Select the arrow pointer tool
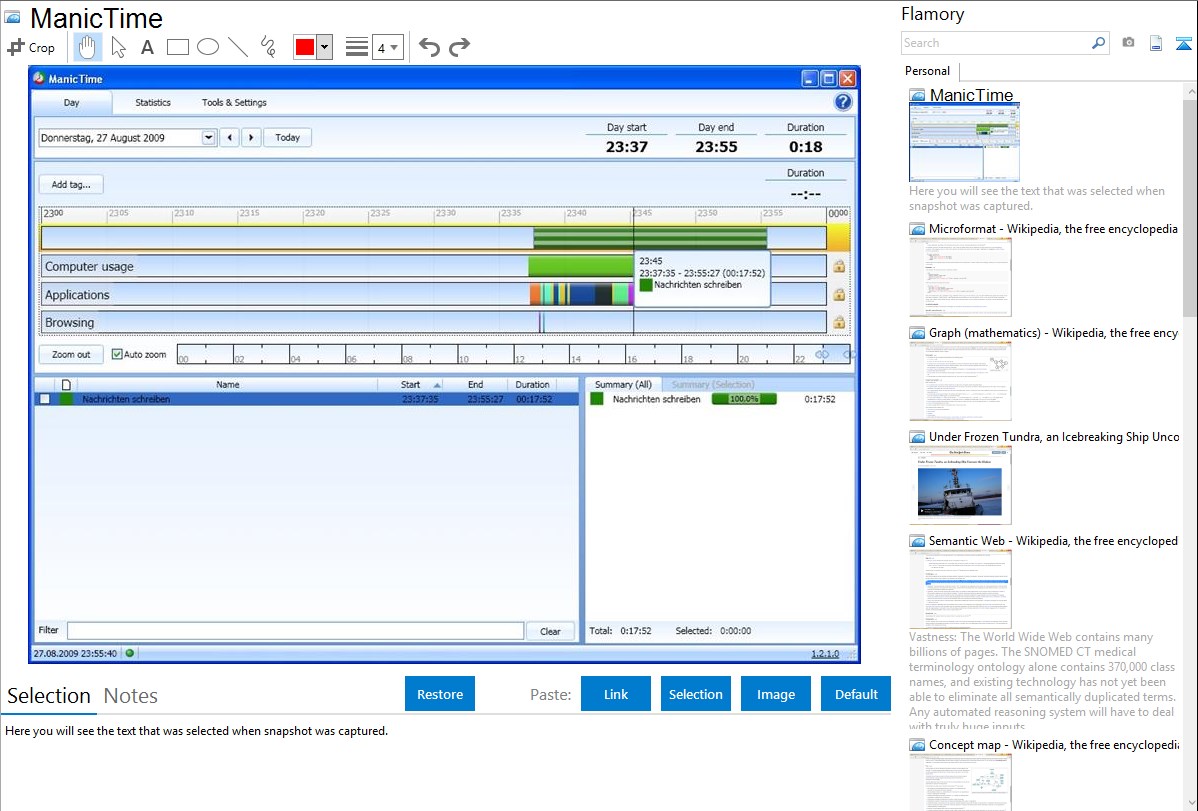The image size is (1198, 811). tap(118, 47)
